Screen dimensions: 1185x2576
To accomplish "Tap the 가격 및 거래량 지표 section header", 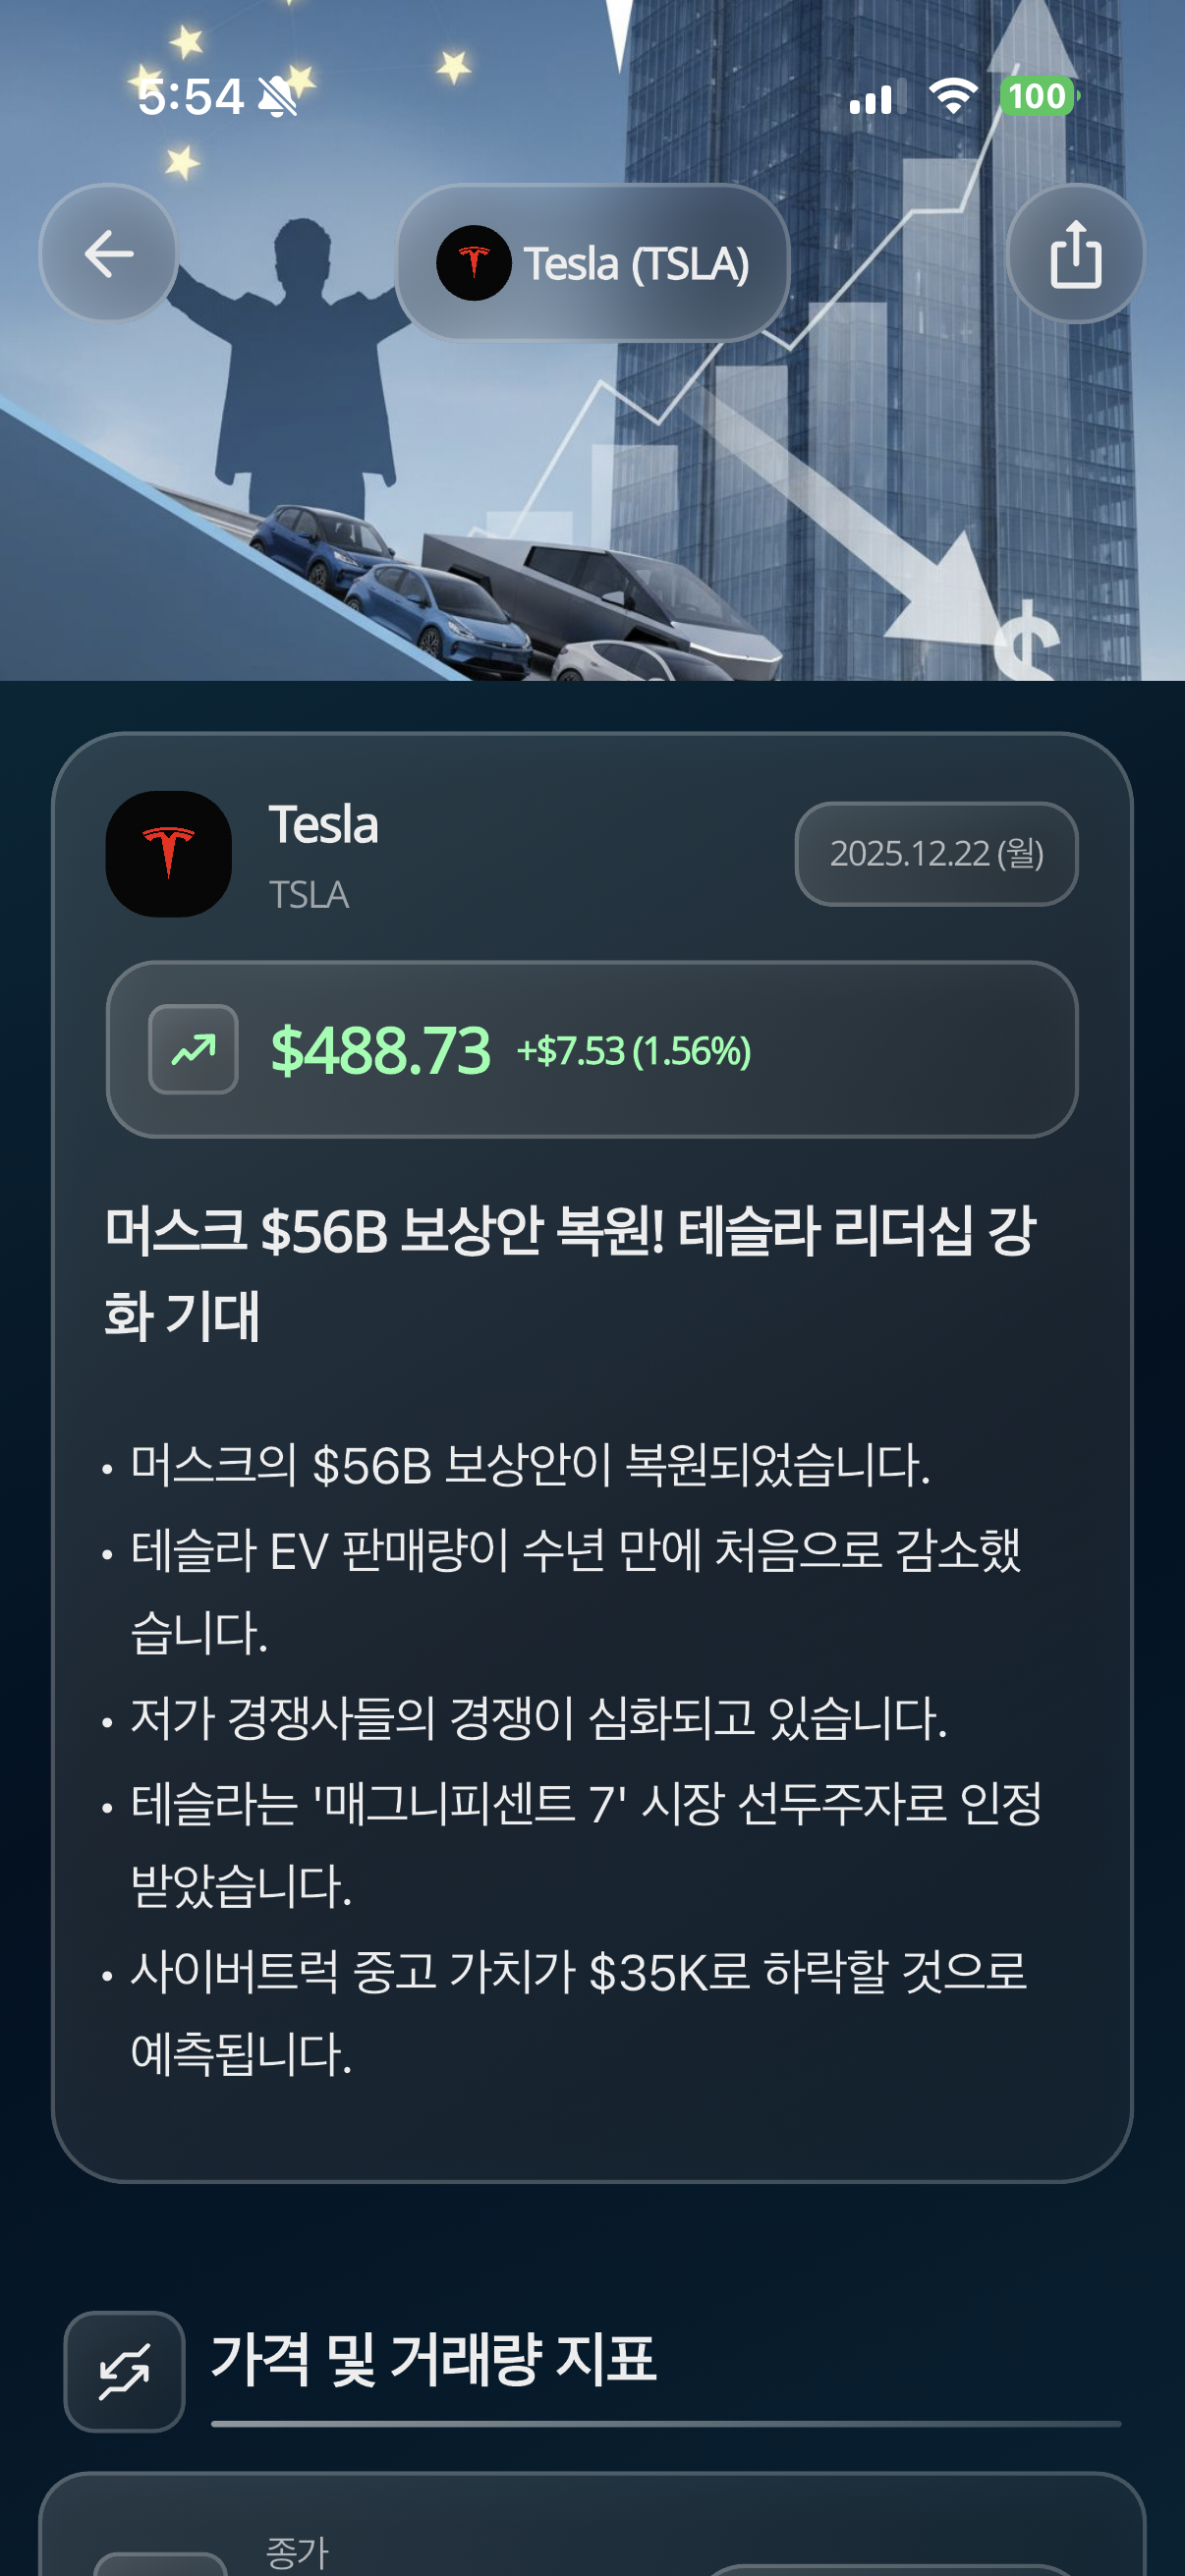I will (434, 2359).
